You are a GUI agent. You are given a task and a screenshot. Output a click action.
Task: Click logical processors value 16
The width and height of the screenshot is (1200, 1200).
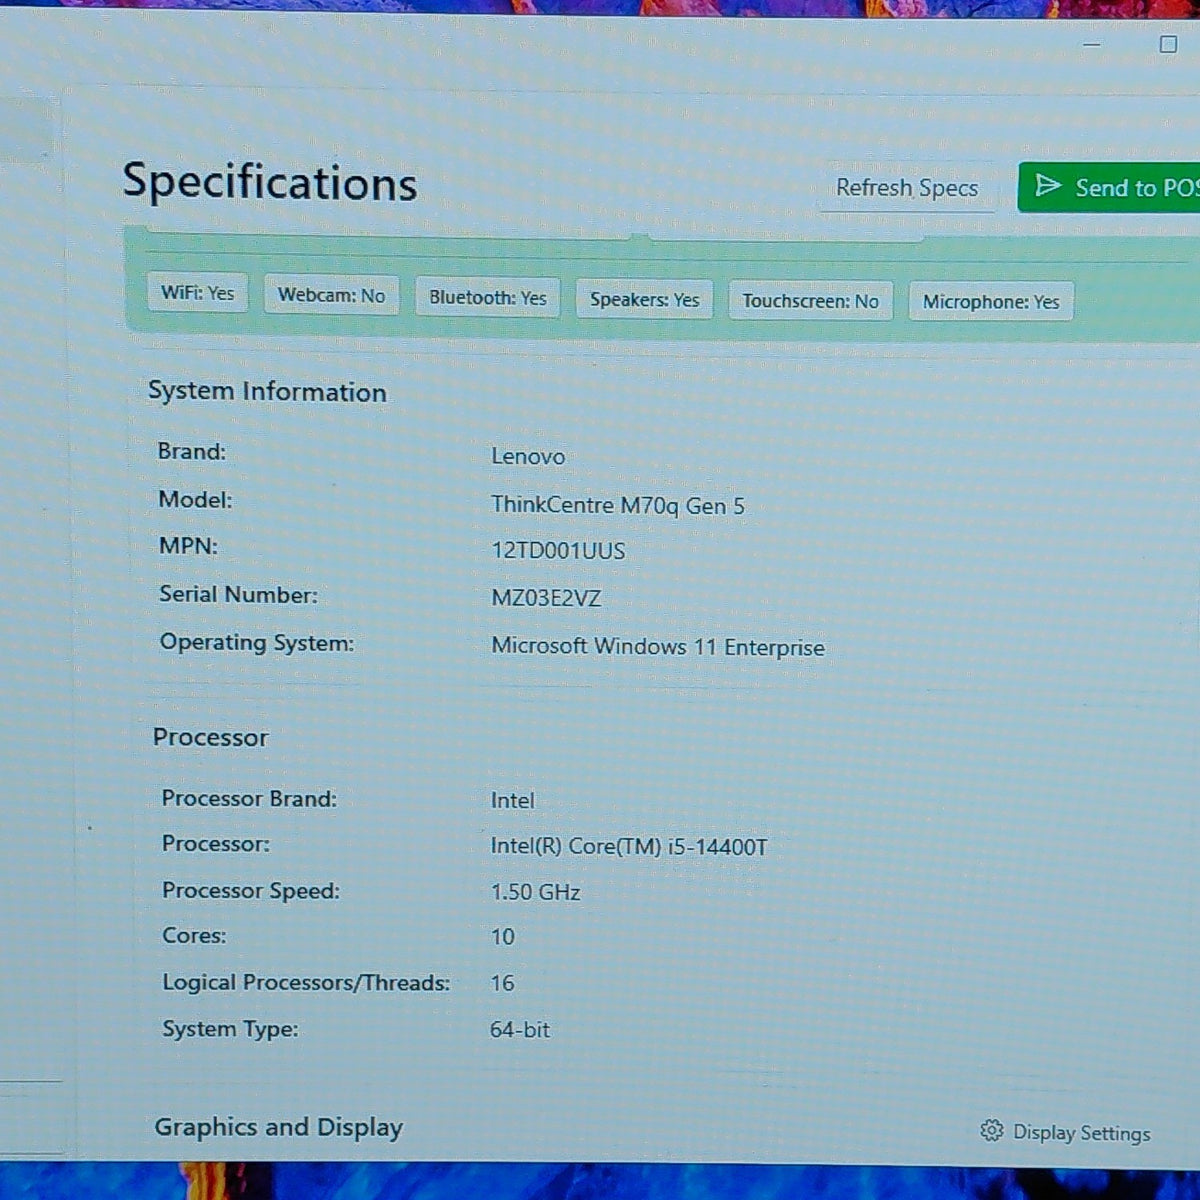(502, 983)
